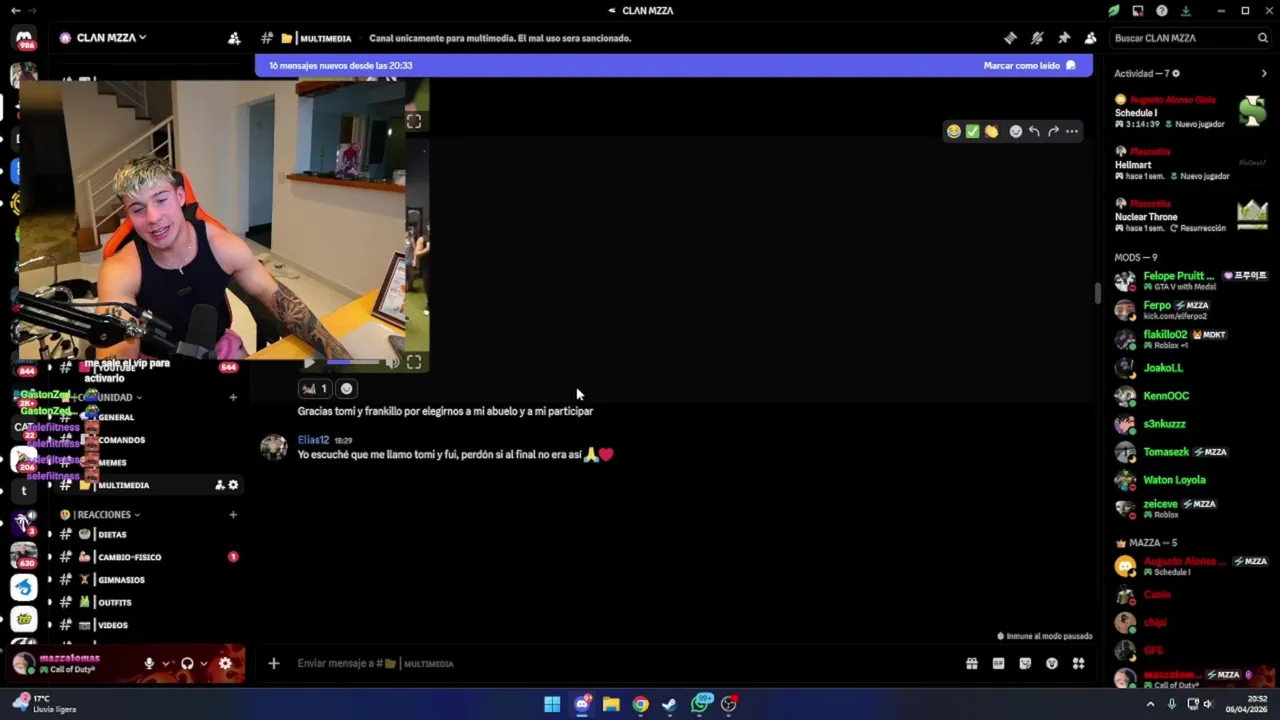The height and width of the screenshot is (720, 1280).
Task: Open the apps launcher icon in message bar
Action: [x=1078, y=663]
